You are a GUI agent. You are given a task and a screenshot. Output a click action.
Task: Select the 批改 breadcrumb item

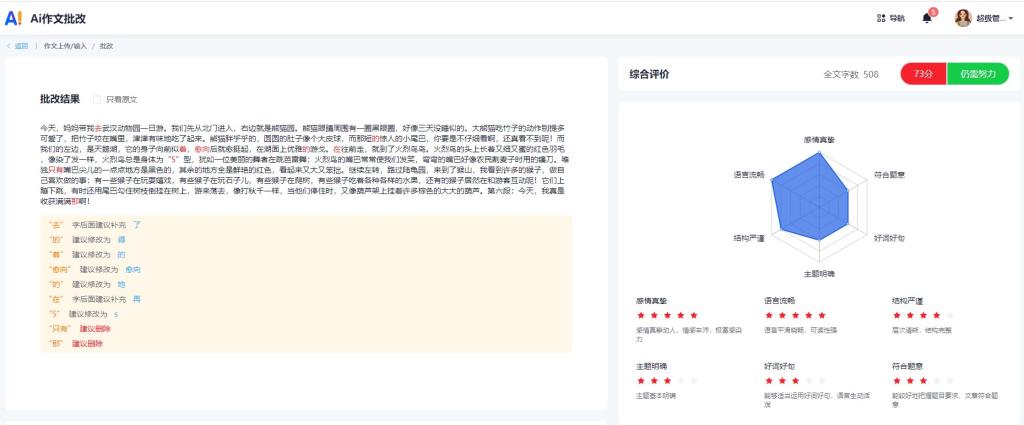tap(106, 46)
